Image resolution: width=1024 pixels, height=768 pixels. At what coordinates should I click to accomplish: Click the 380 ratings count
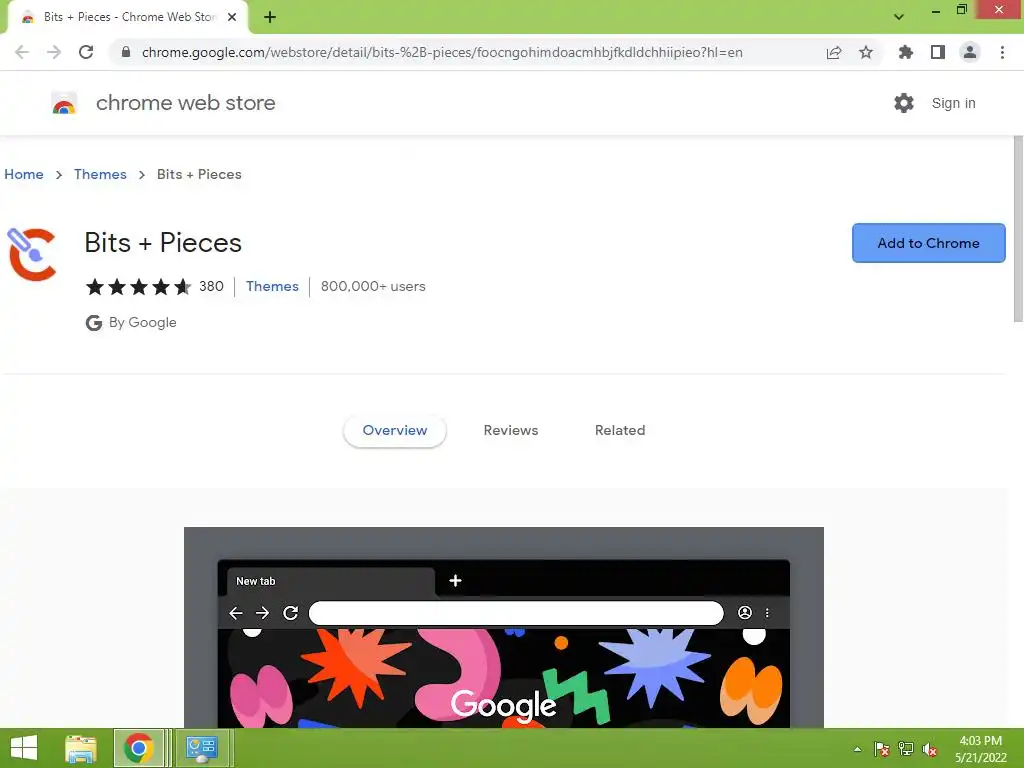tap(211, 287)
